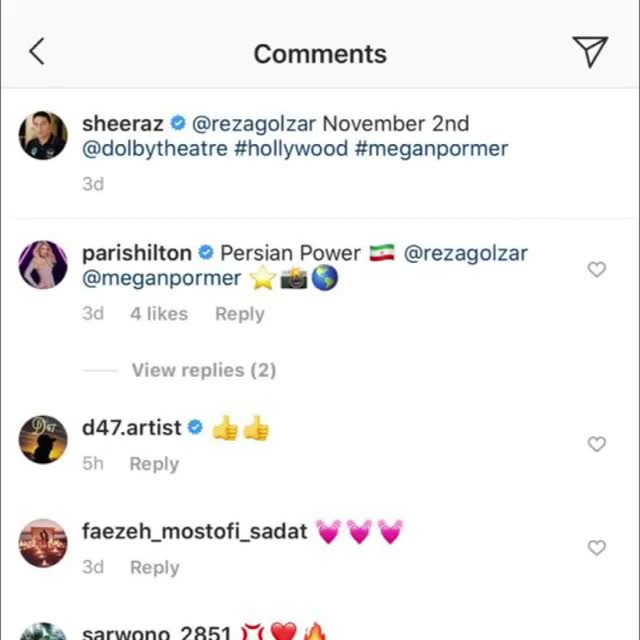Open parishilton profile picture
The width and height of the screenshot is (640, 640).
43,265
